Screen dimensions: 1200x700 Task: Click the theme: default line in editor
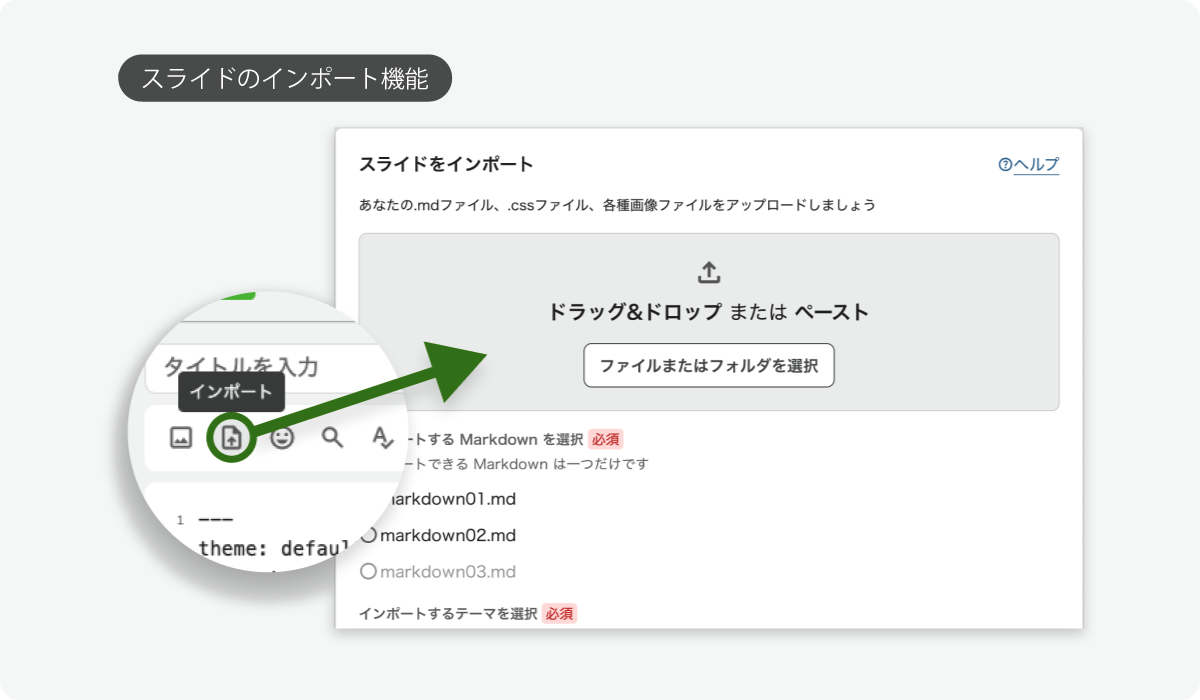[272, 548]
